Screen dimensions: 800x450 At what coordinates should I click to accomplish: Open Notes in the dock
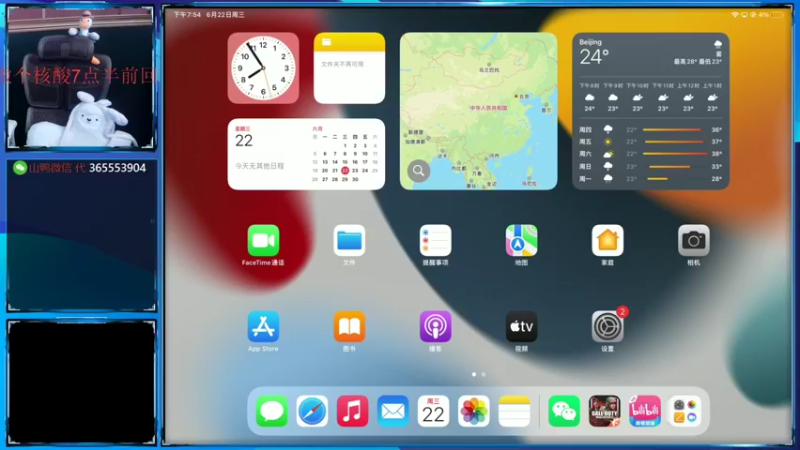pyautogui.click(x=514, y=411)
